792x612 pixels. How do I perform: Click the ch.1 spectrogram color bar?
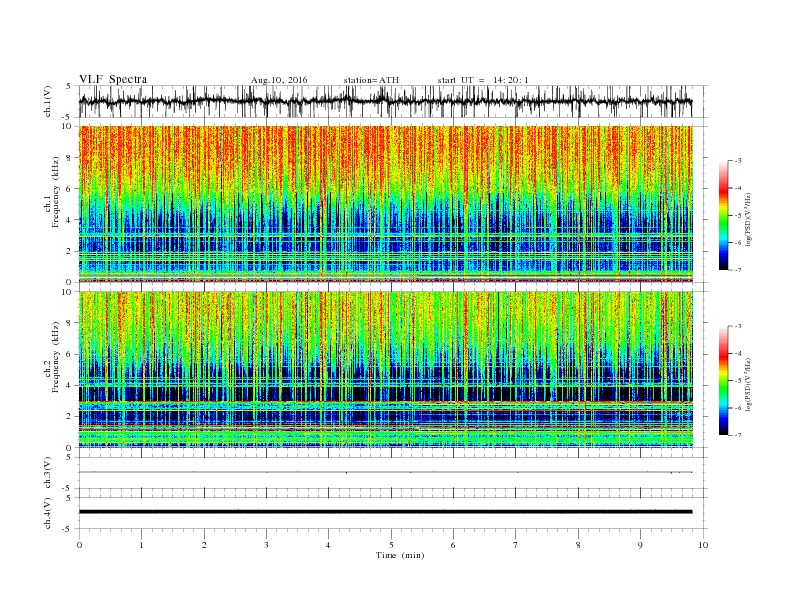point(723,215)
